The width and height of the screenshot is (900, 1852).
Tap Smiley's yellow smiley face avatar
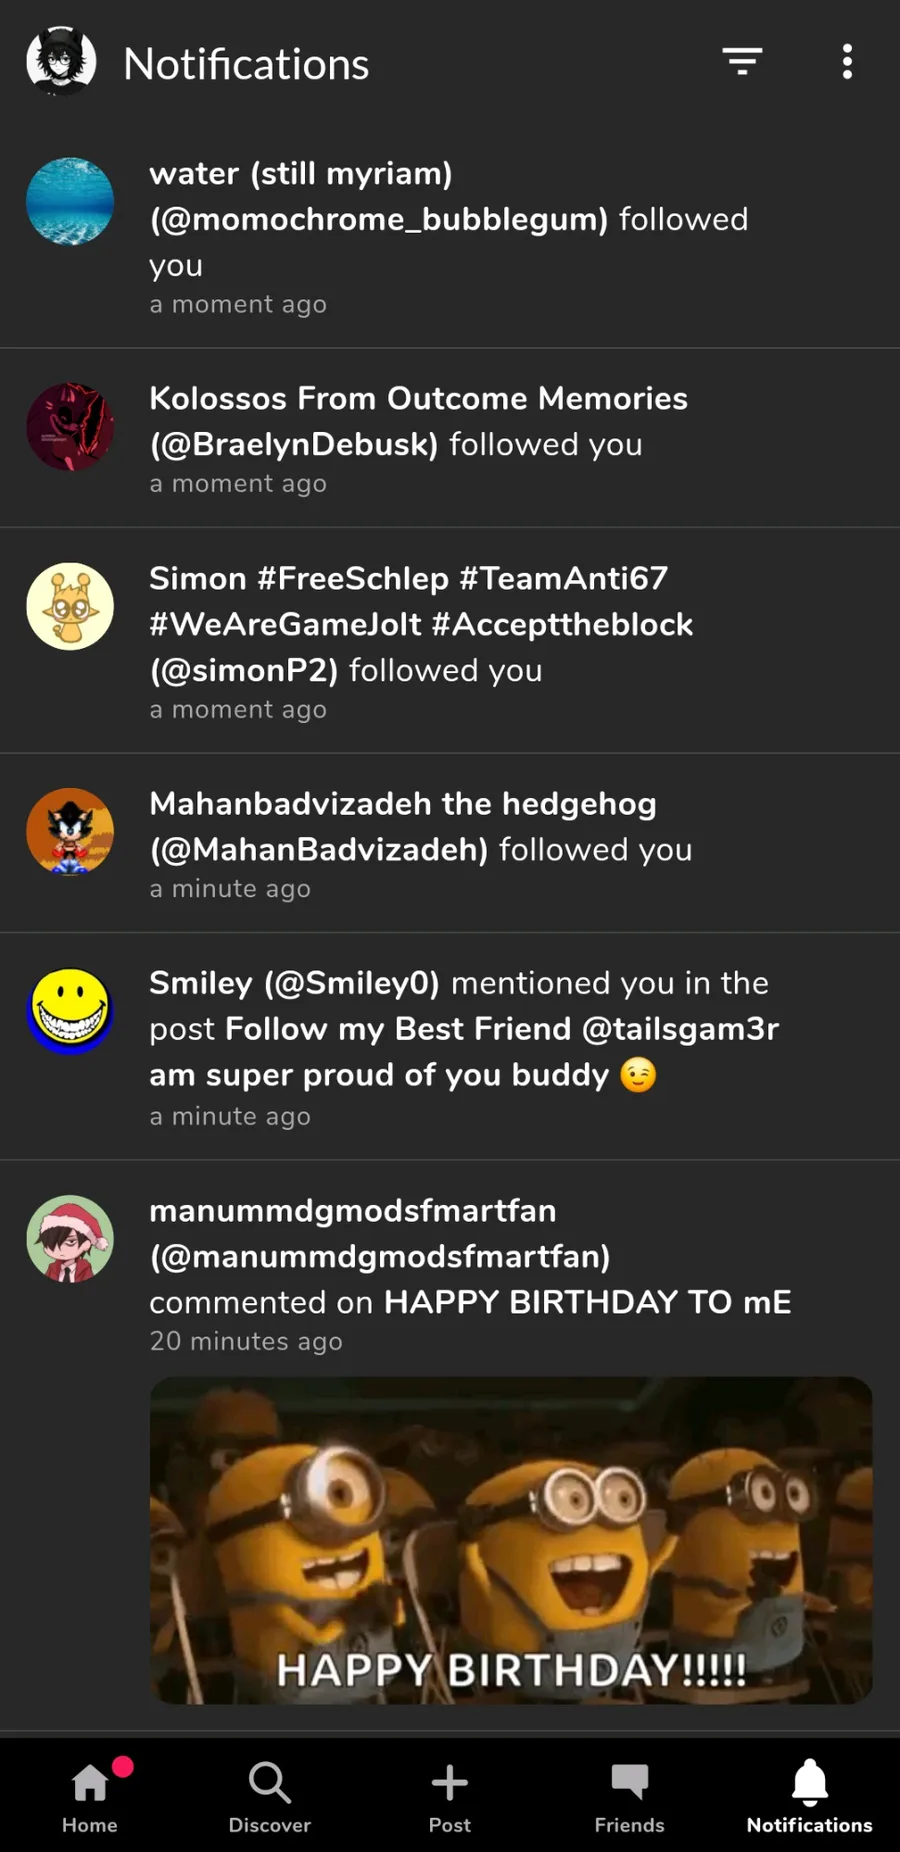(70, 1011)
